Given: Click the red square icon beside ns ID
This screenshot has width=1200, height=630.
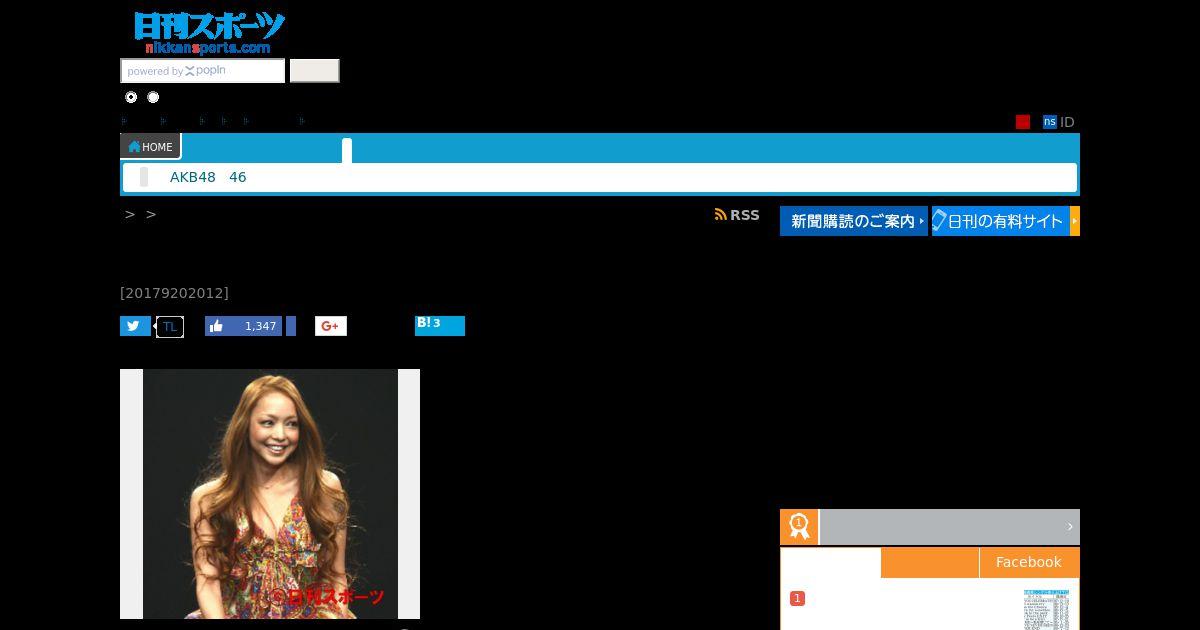Looking at the screenshot, I should pyautogui.click(x=1023, y=122).
